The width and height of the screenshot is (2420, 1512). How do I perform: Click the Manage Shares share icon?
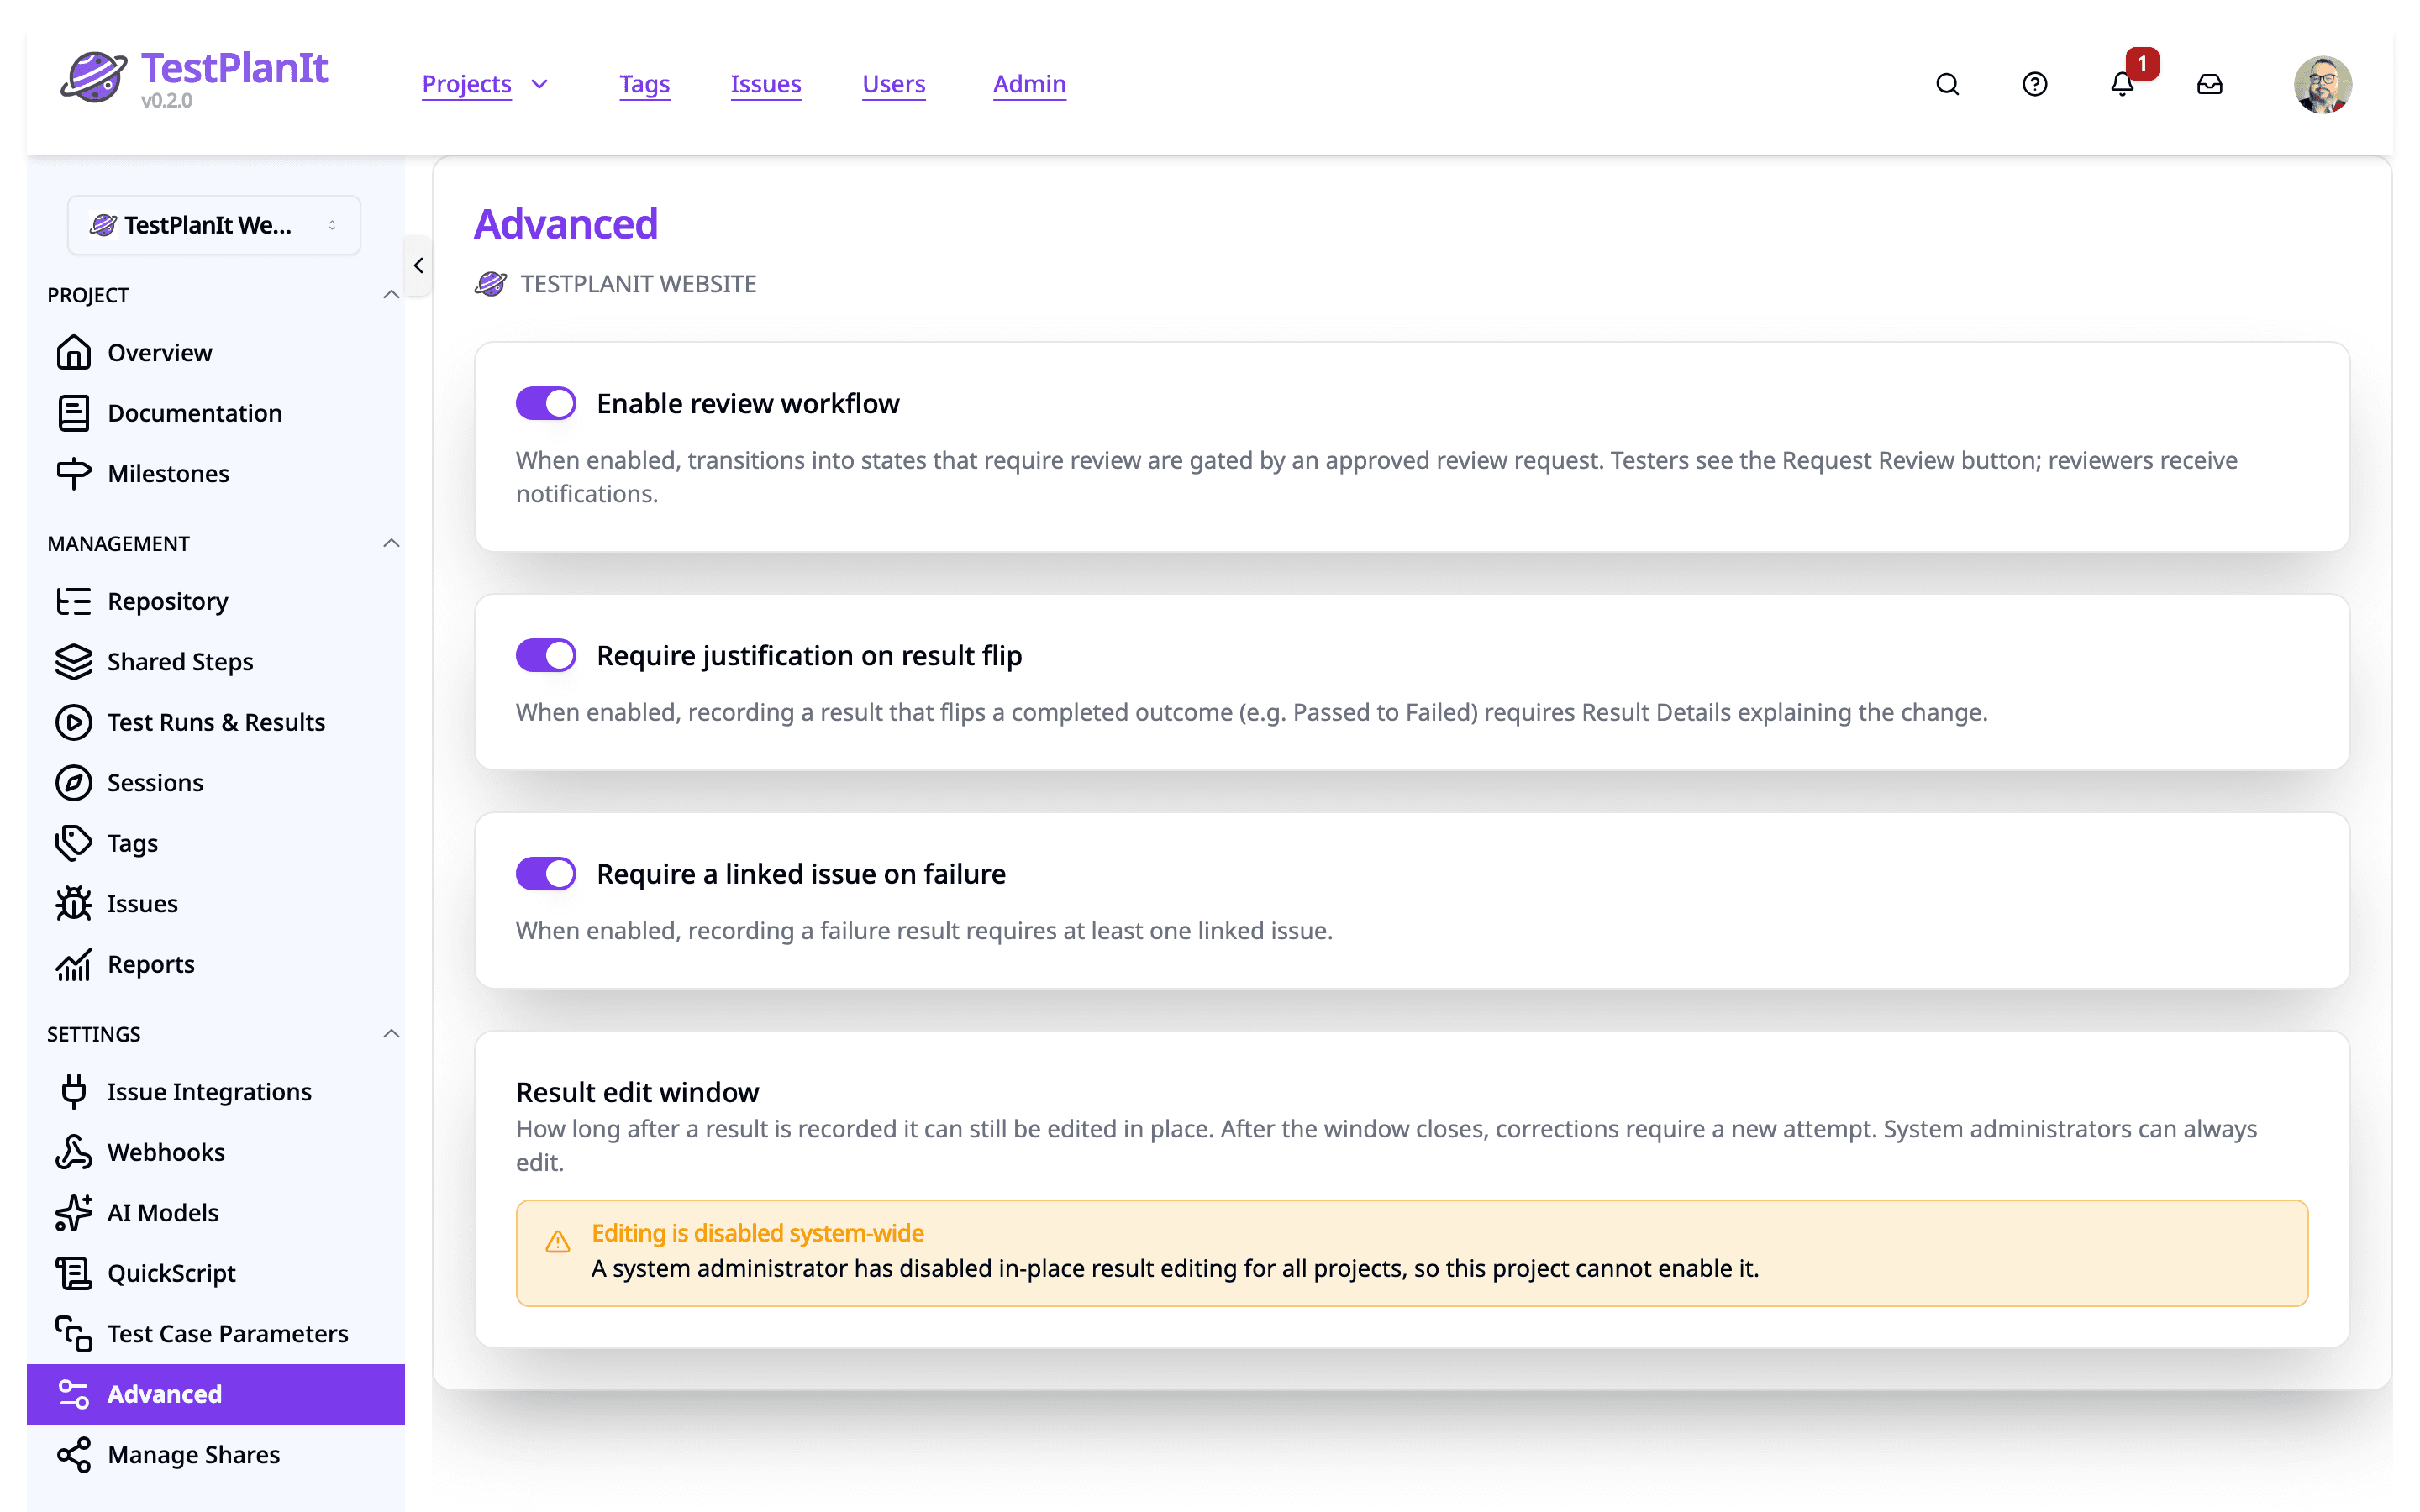pyautogui.click(x=74, y=1454)
